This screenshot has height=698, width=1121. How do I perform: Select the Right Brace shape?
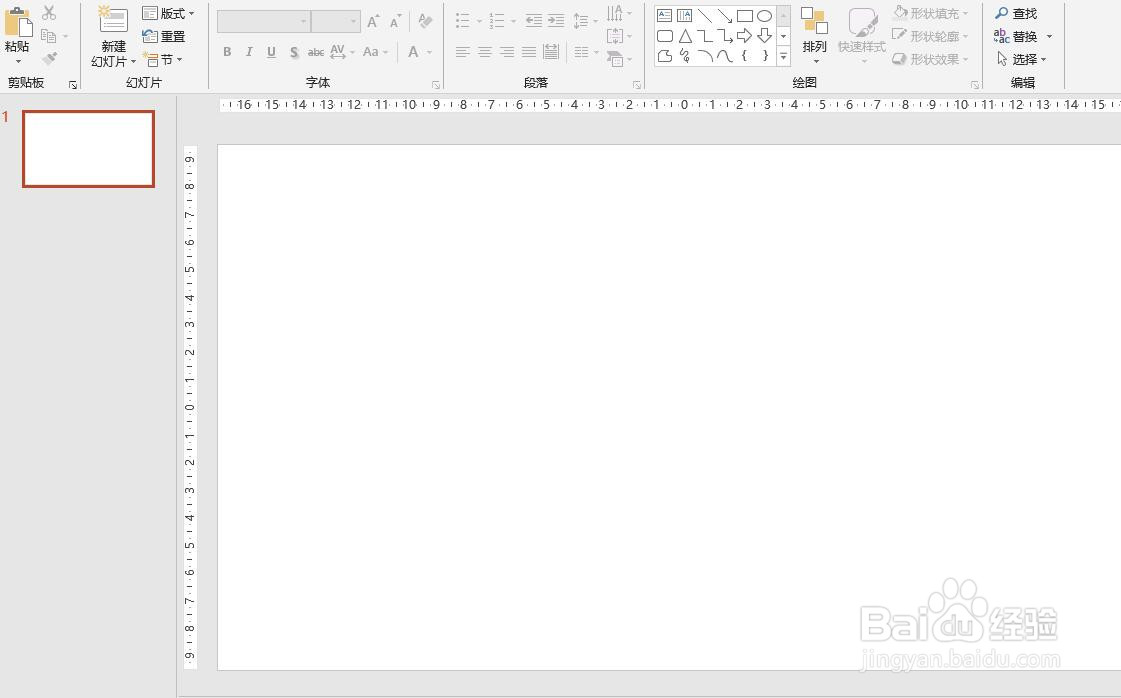[764, 55]
